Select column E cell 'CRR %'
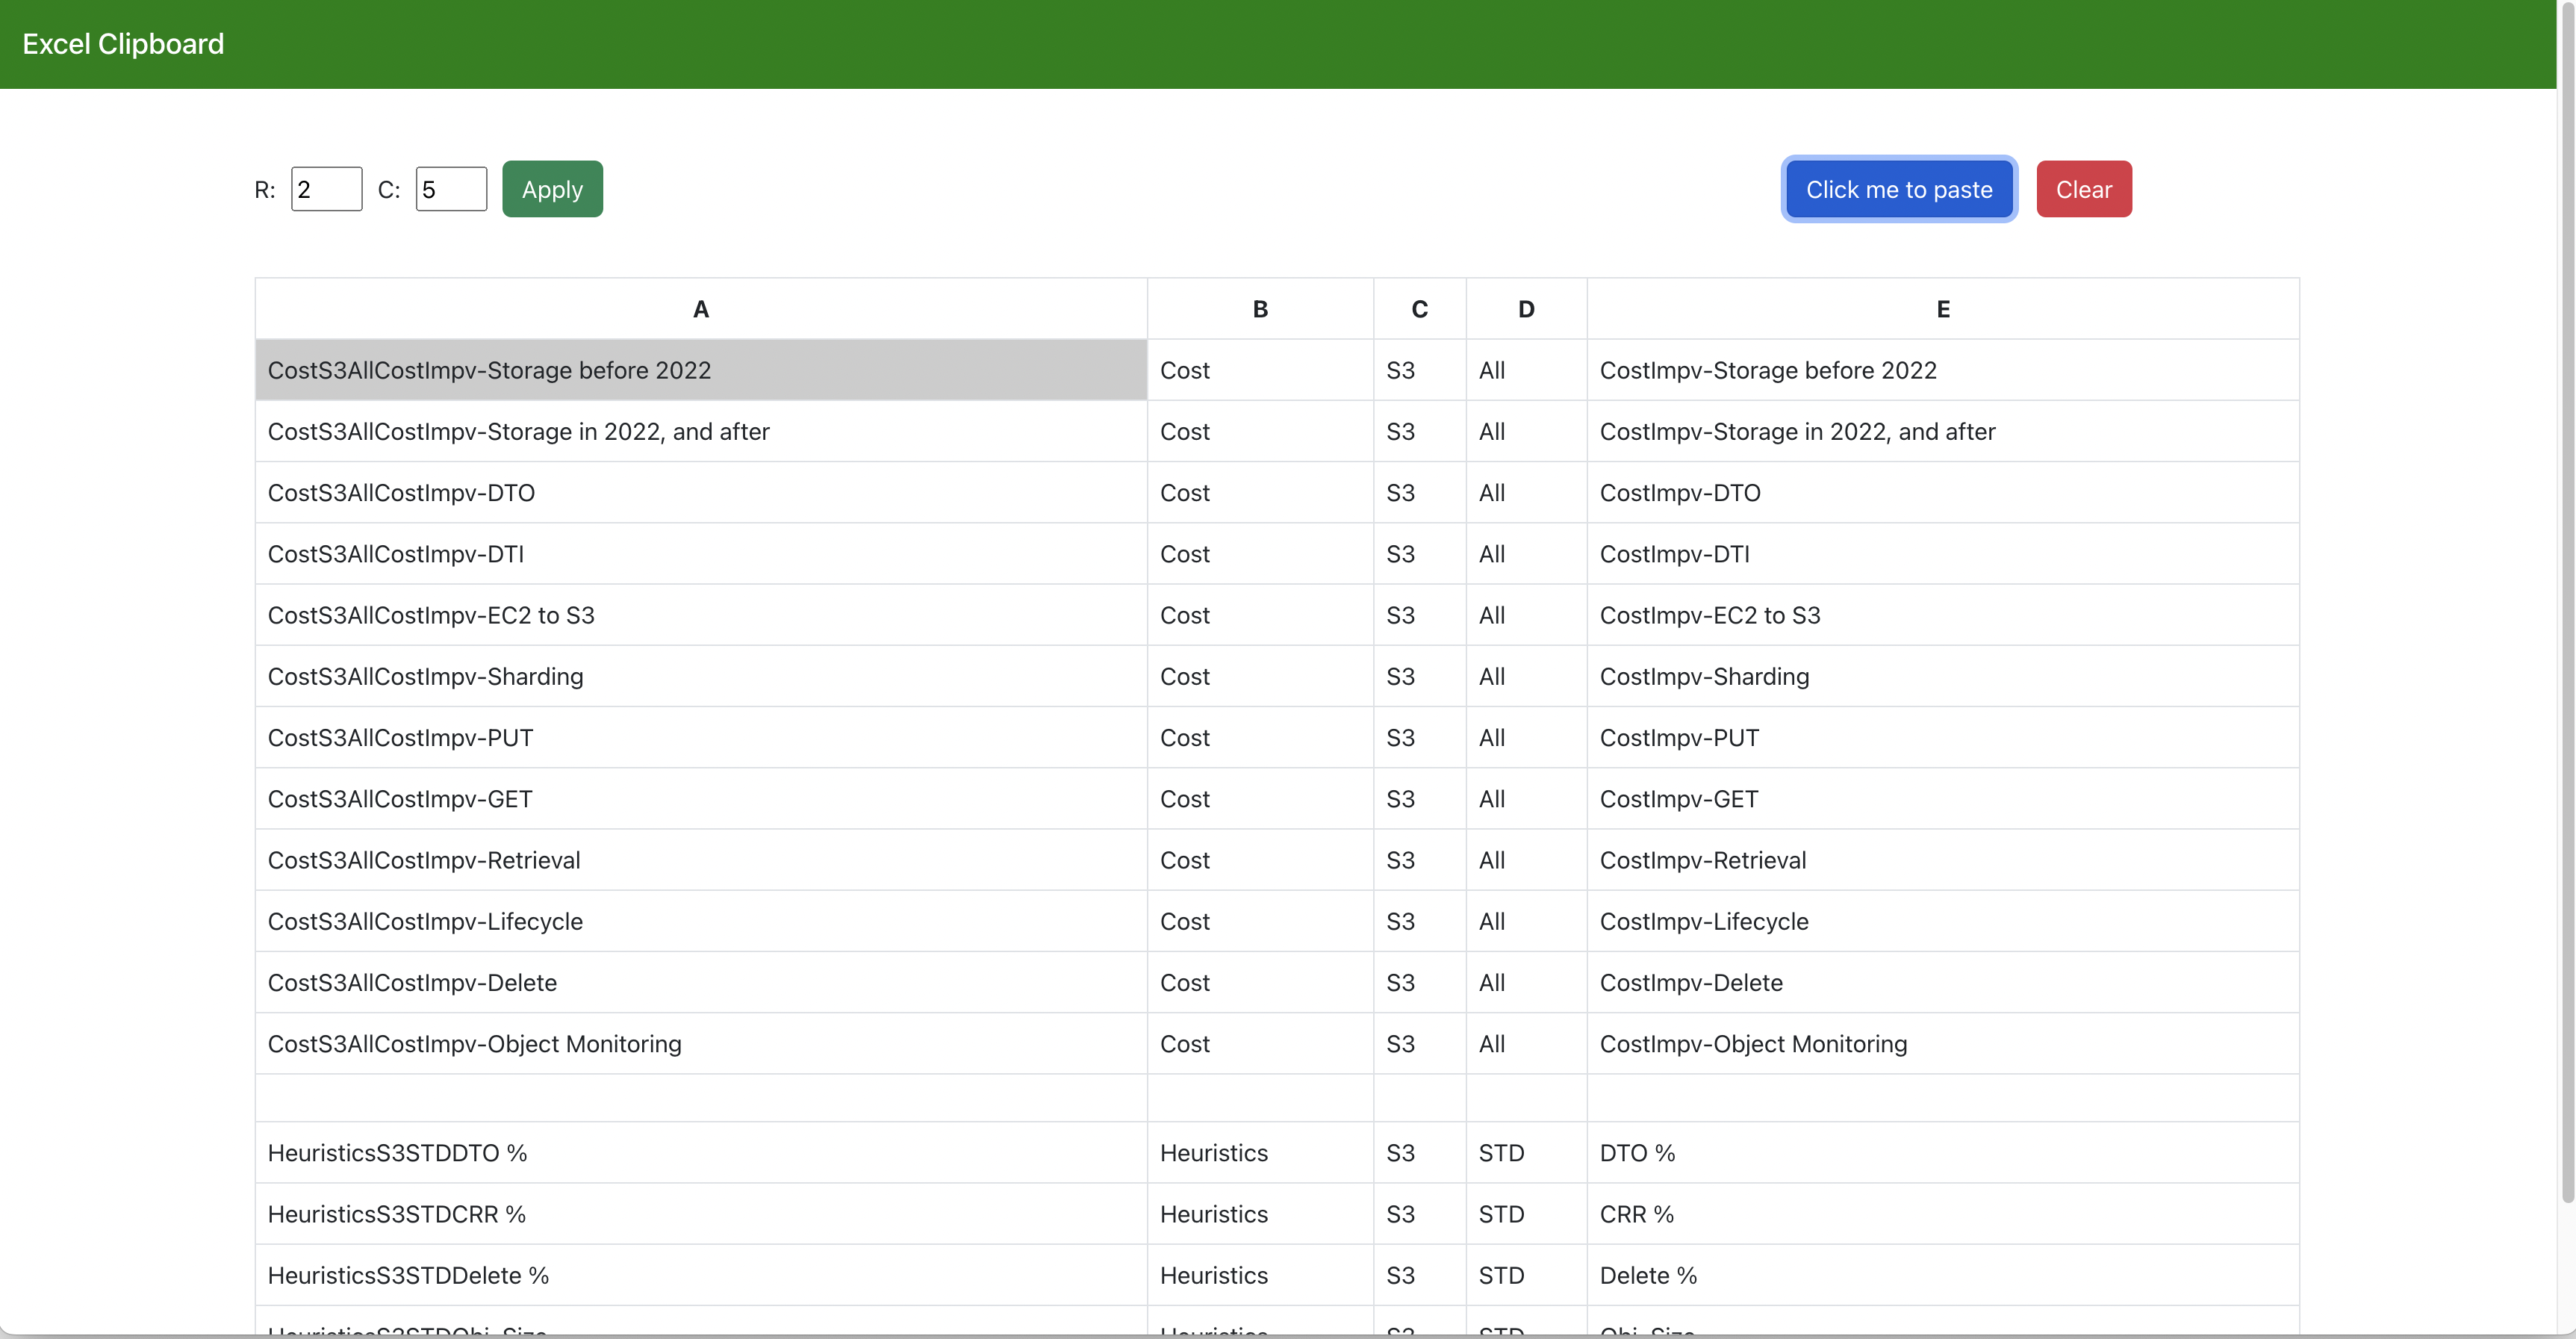This screenshot has width=2576, height=1339. pyautogui.click(x=1943, y=1214)
